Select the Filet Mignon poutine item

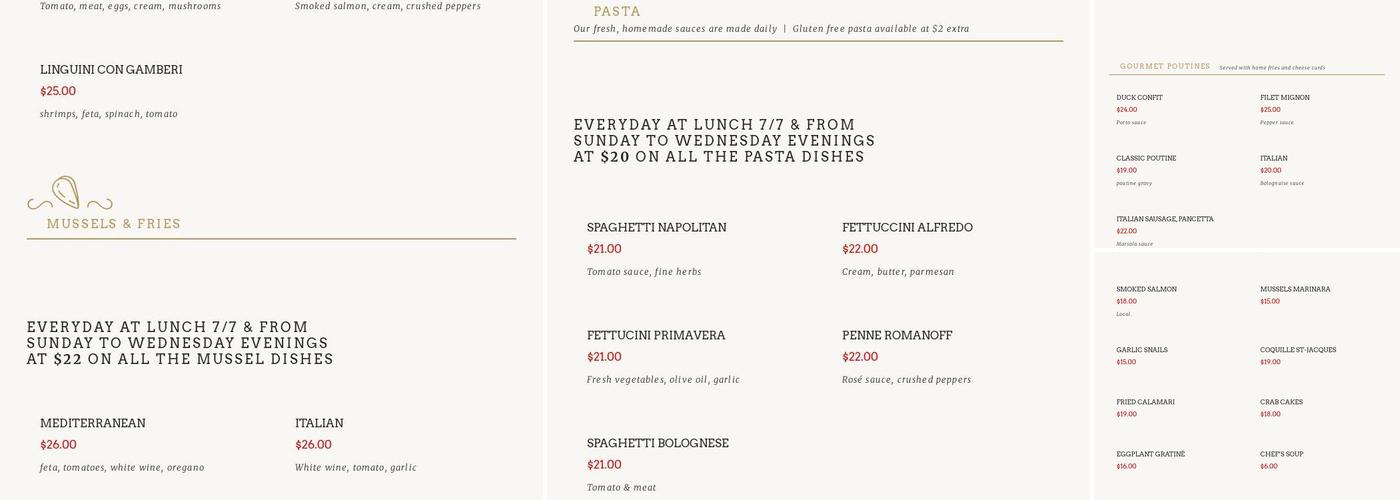pos(1285,98)
